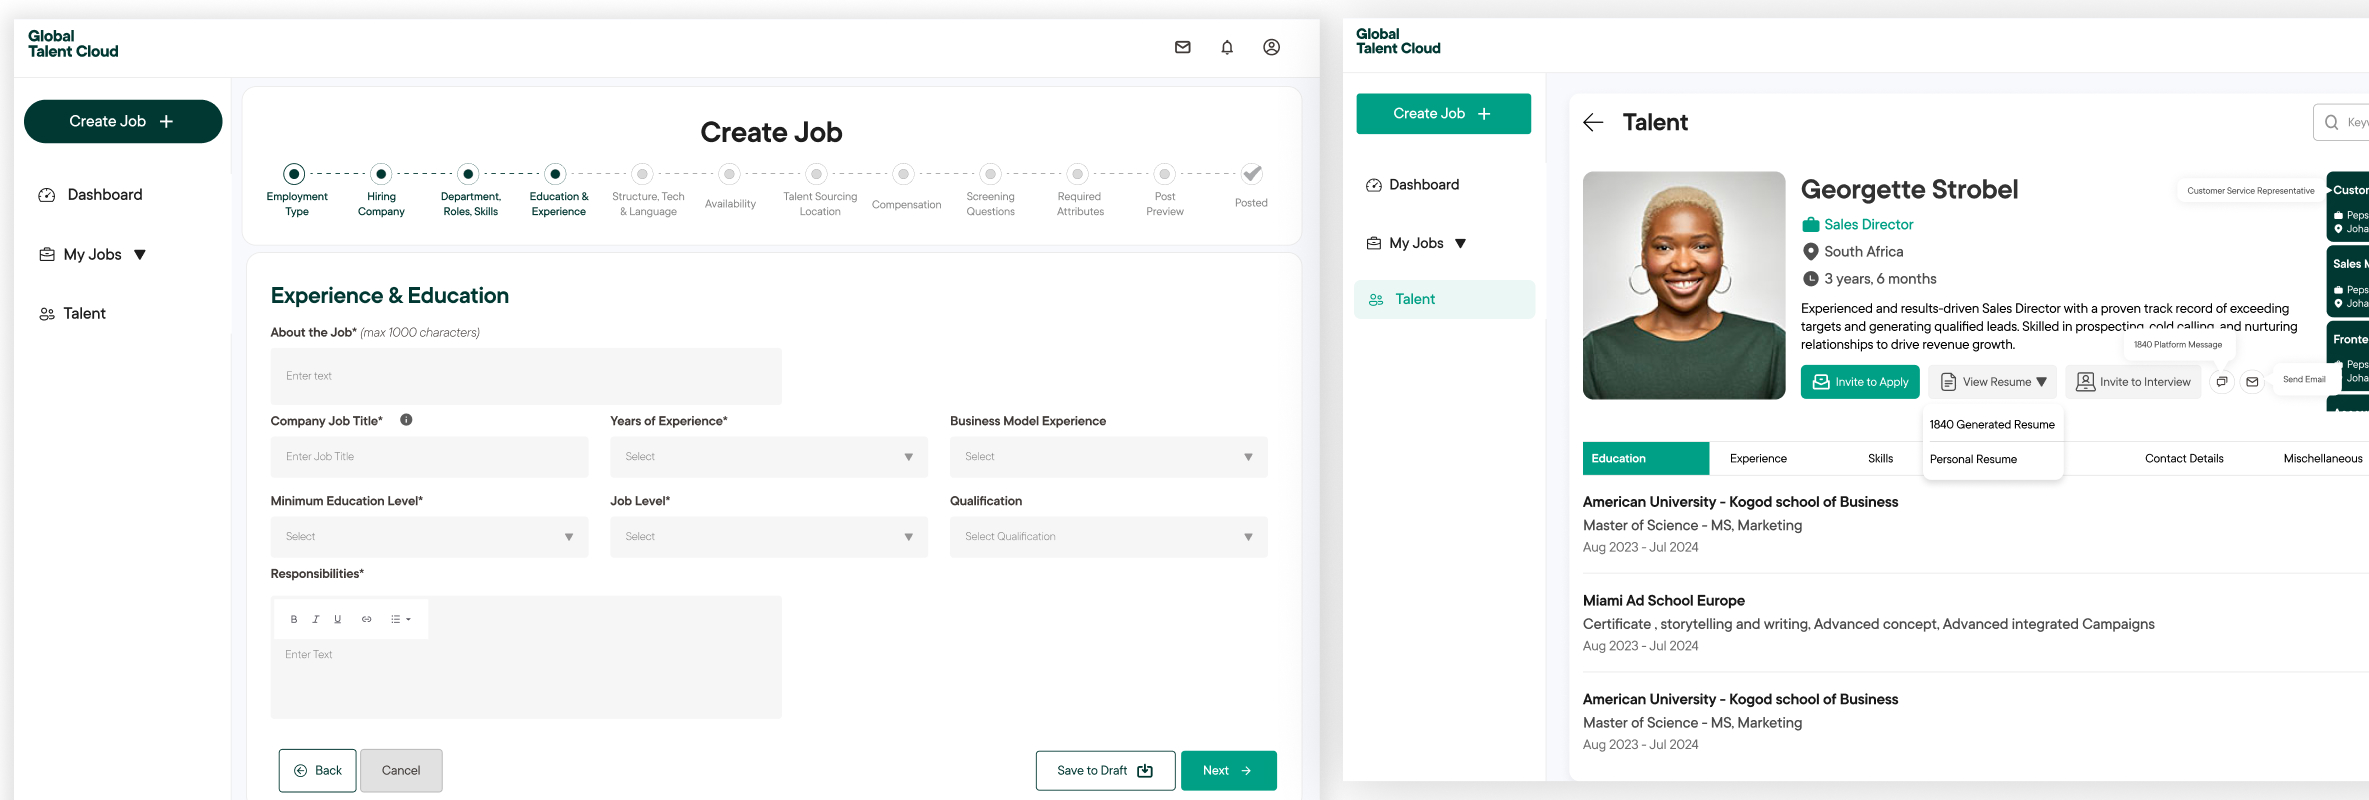Toggle italic formatting in Responsibilities editor
This screenshot has width=2369, height=800.
click(x=316, y=619)
